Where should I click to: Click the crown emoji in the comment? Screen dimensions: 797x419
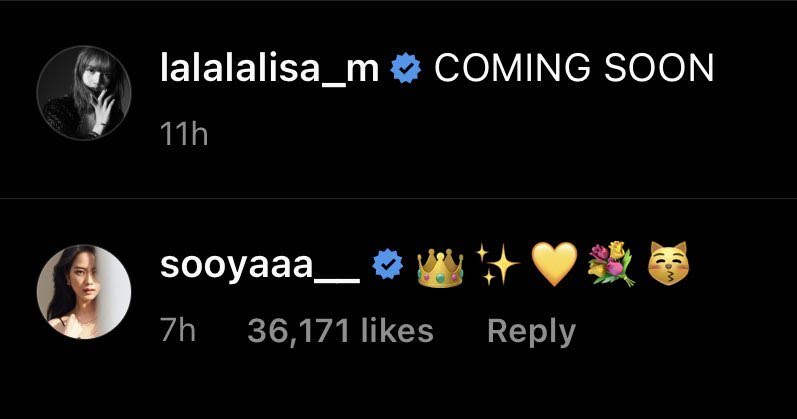tap(440, 264)
